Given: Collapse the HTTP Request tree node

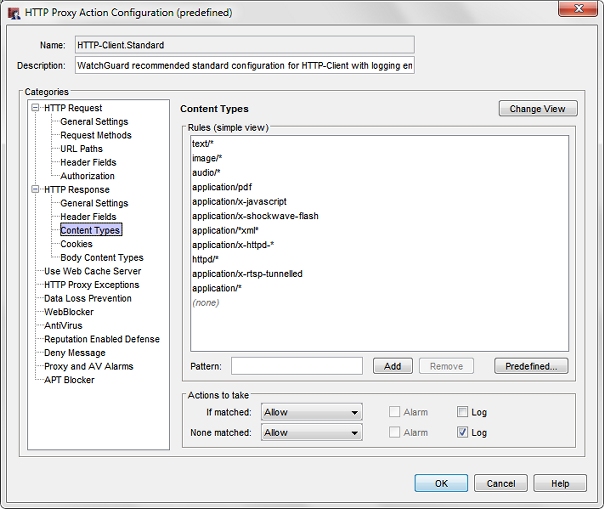Looking at the screenshot, I should pyautogui.click(x=36, y=108).
